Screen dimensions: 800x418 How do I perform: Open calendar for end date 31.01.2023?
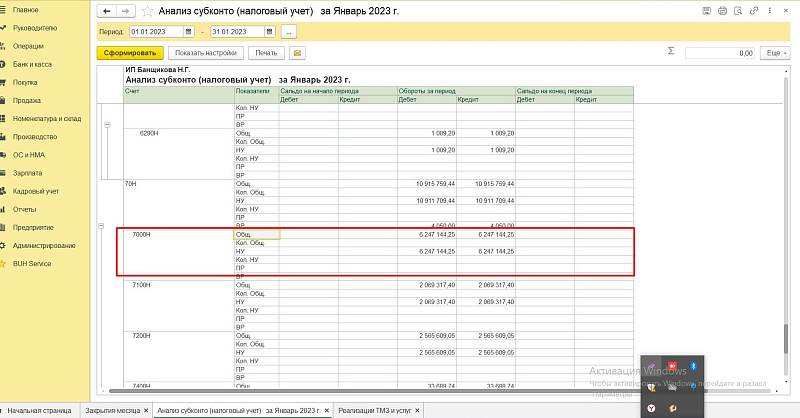click(270, 31)
